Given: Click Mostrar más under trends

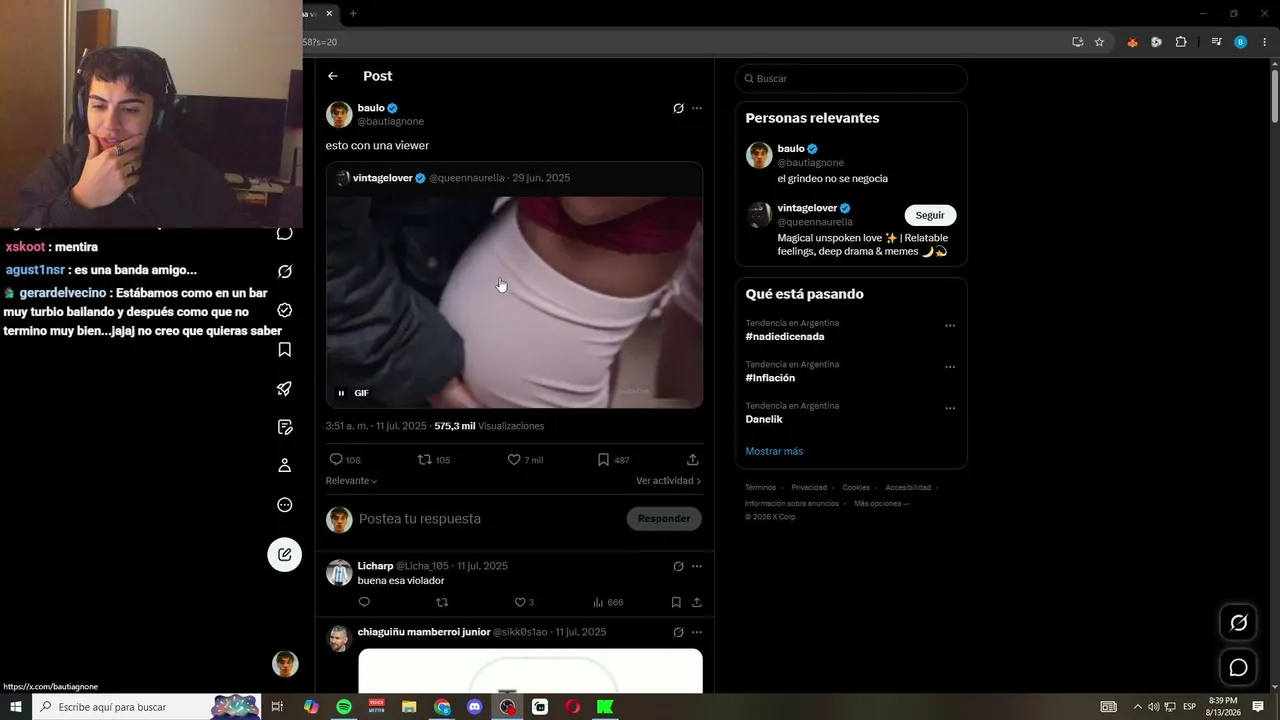Looking at the screenshot, I should coord(774,451).
